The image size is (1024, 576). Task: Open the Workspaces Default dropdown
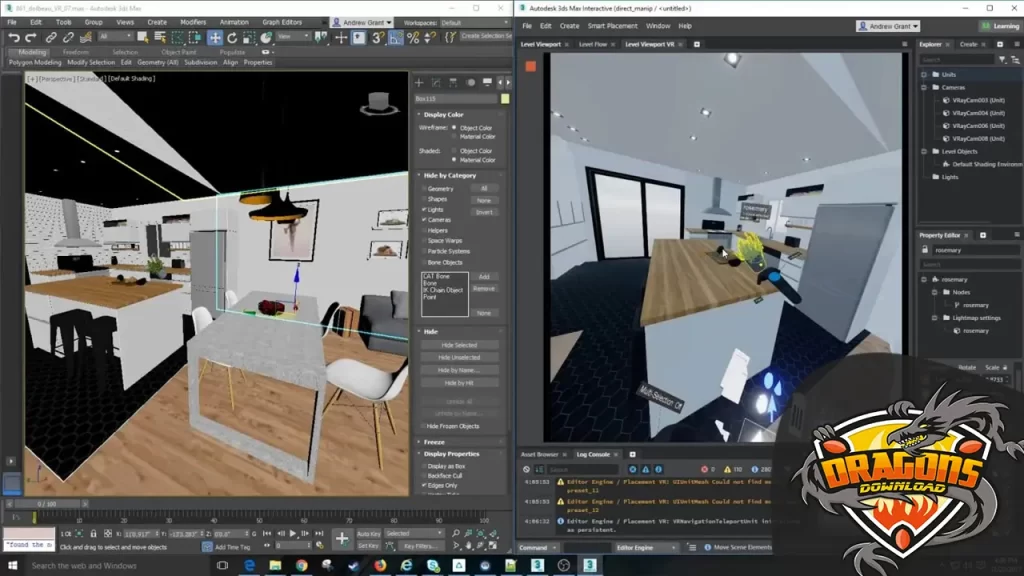470,22
